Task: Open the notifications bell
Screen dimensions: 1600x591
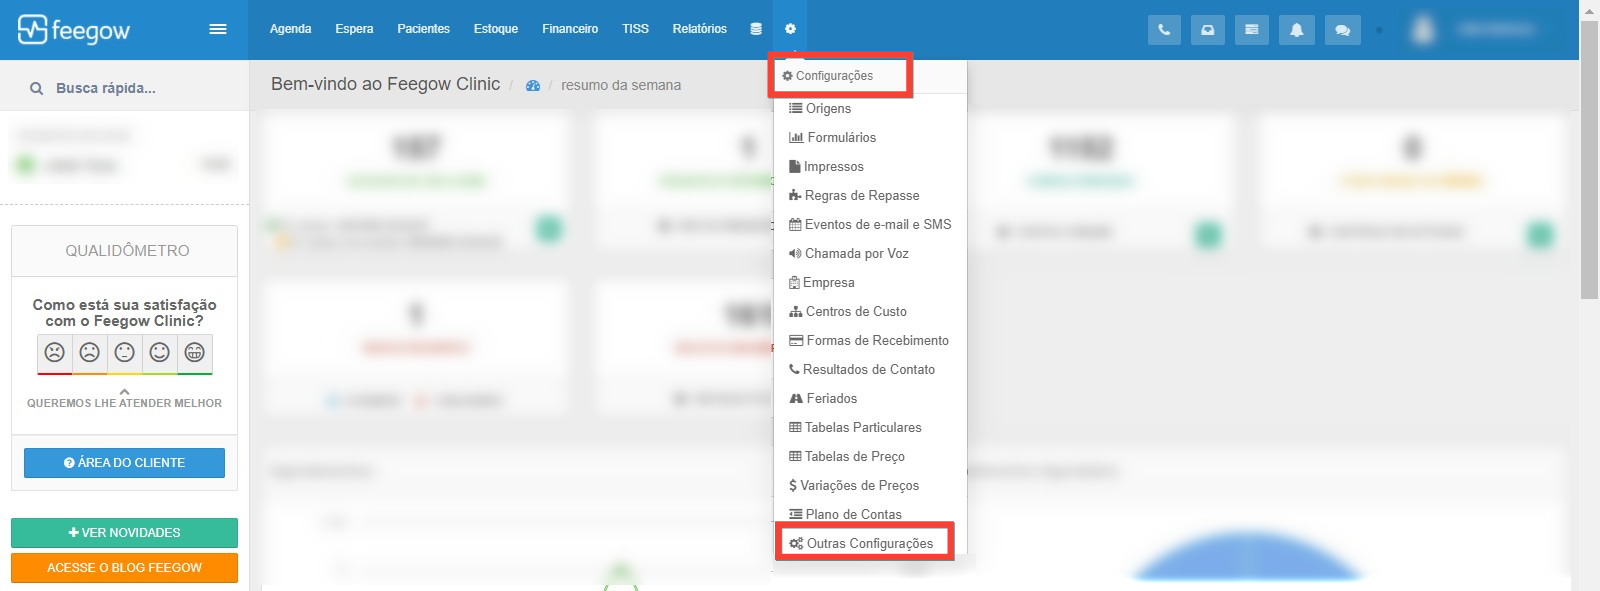Action: [x=1296, y=30]
